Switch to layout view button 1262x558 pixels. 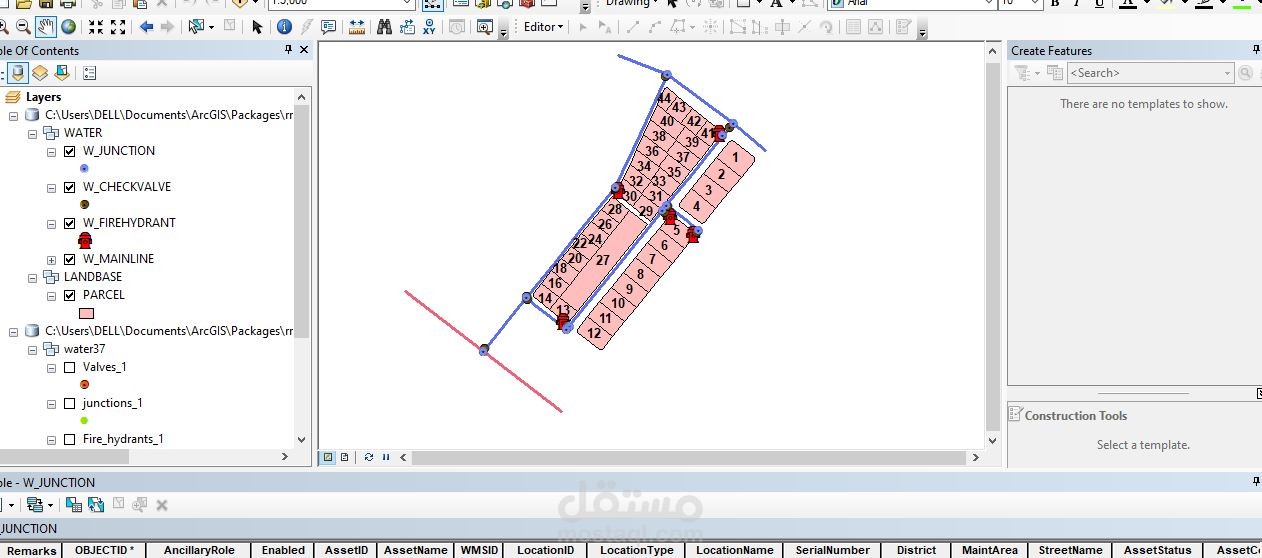point(344,457)
